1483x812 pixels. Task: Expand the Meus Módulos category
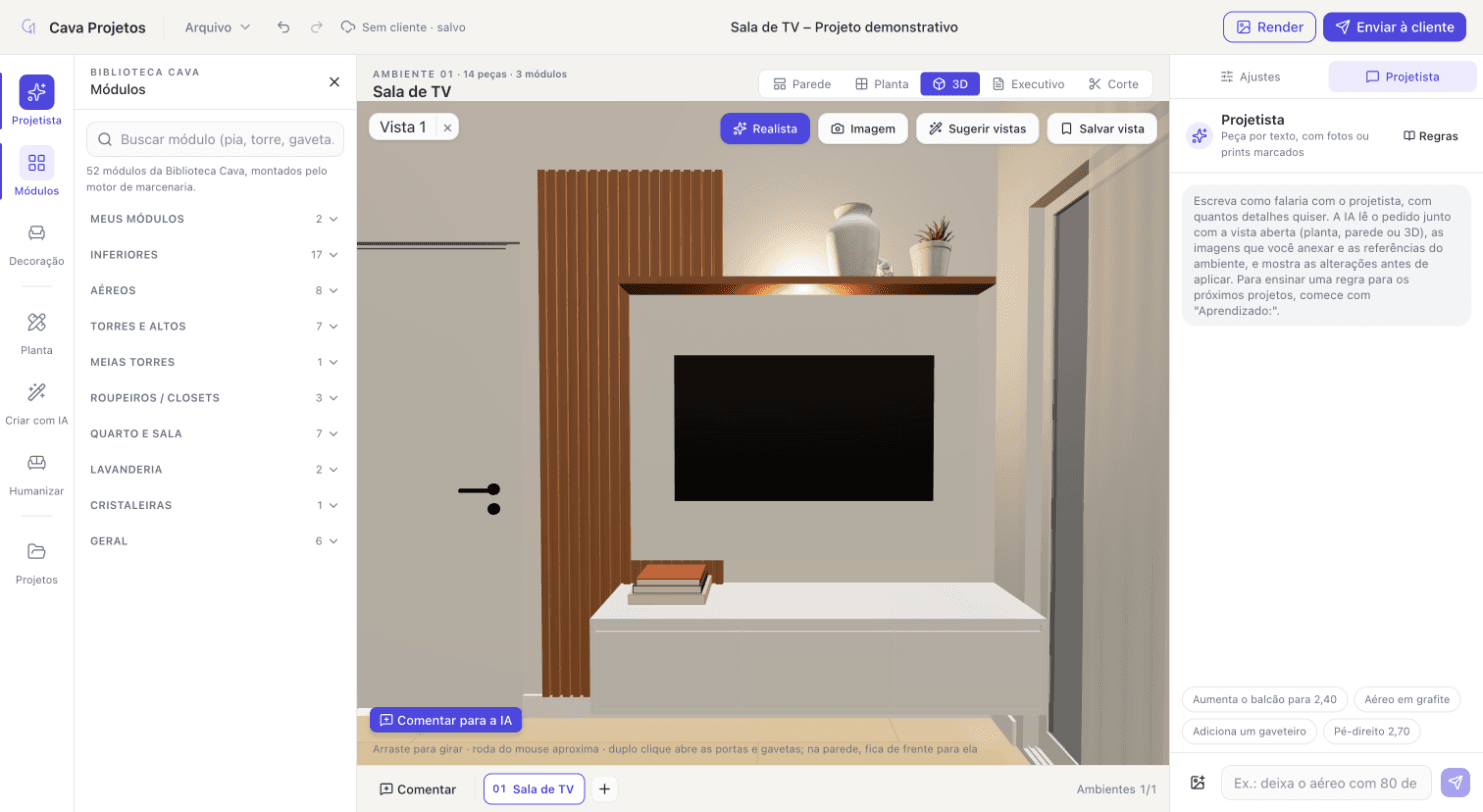coord(214,219)
